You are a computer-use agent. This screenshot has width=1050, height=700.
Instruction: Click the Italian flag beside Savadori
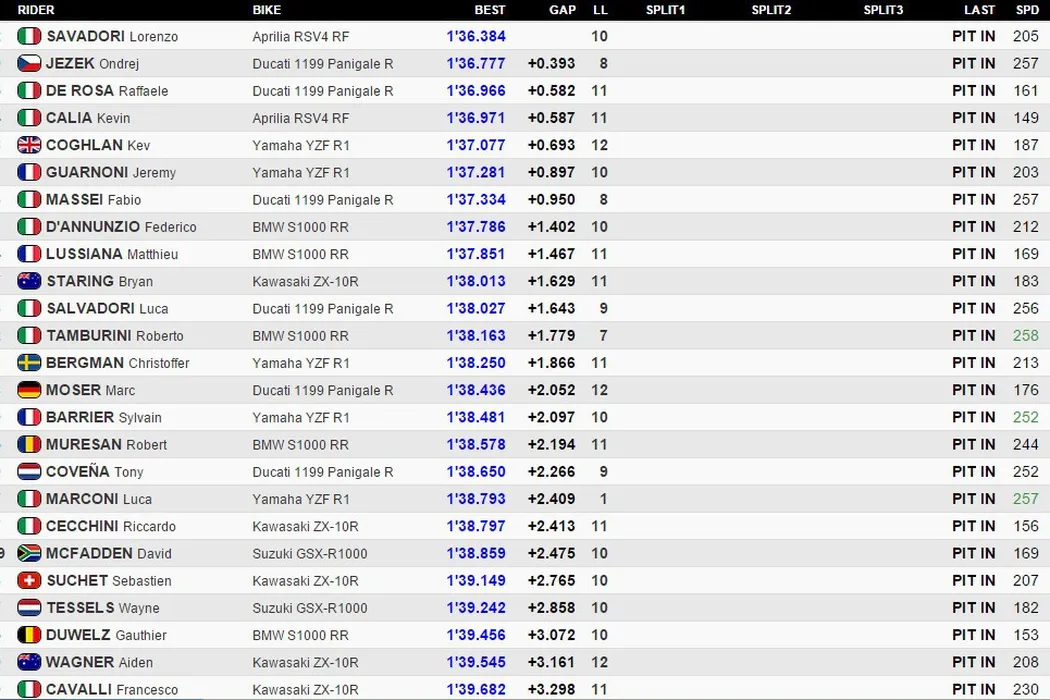tap(29, 36)
